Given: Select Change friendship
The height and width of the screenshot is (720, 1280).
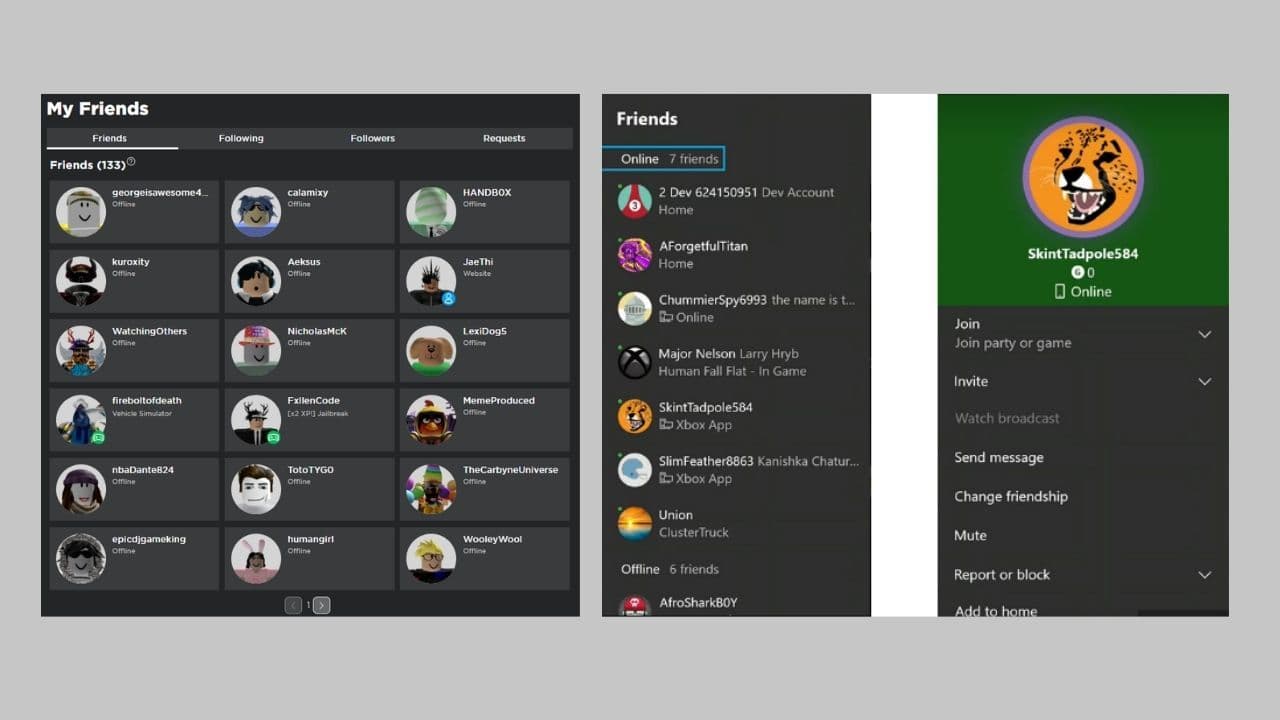Looking at the screenshot, I should [1010, 496].
